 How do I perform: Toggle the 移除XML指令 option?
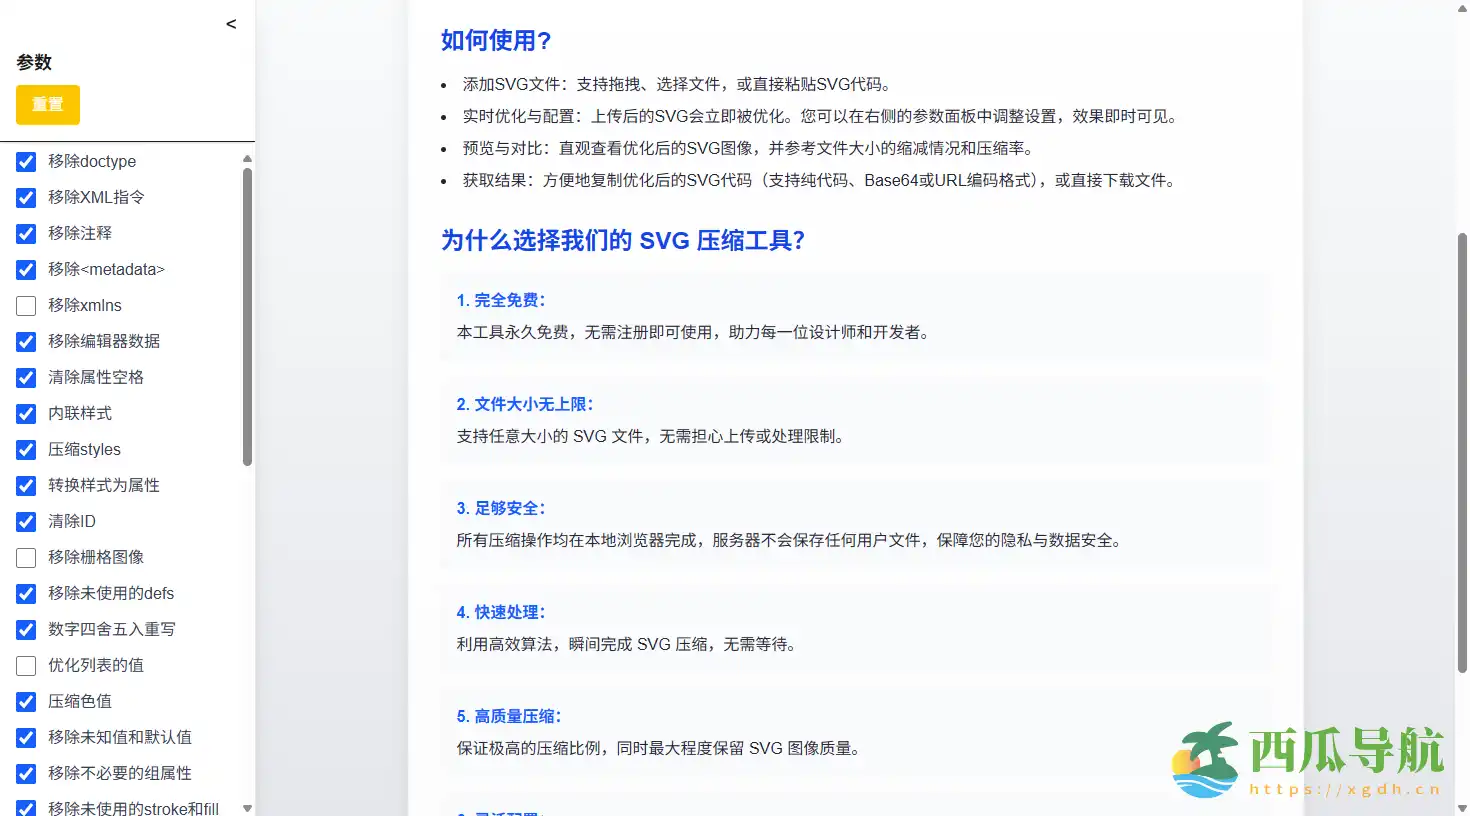[x=26, y=198]
